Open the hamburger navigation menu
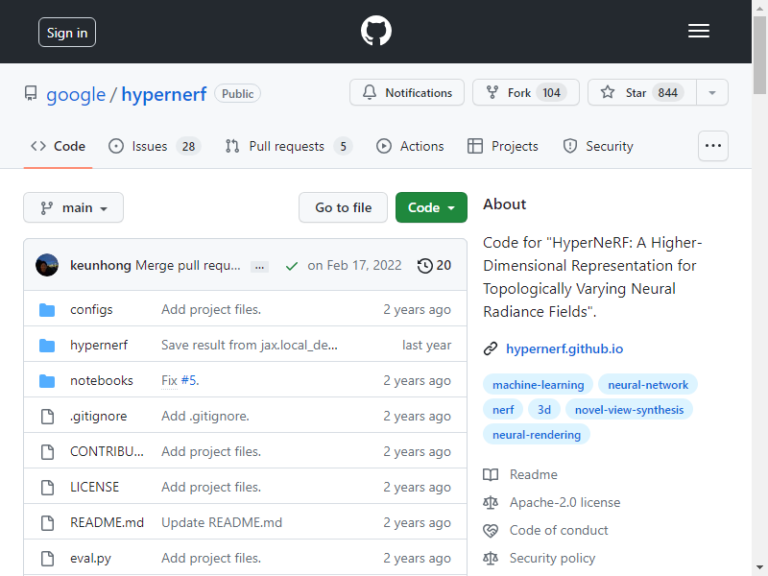This screenshot has height=576, width=768. coord(698,31)
